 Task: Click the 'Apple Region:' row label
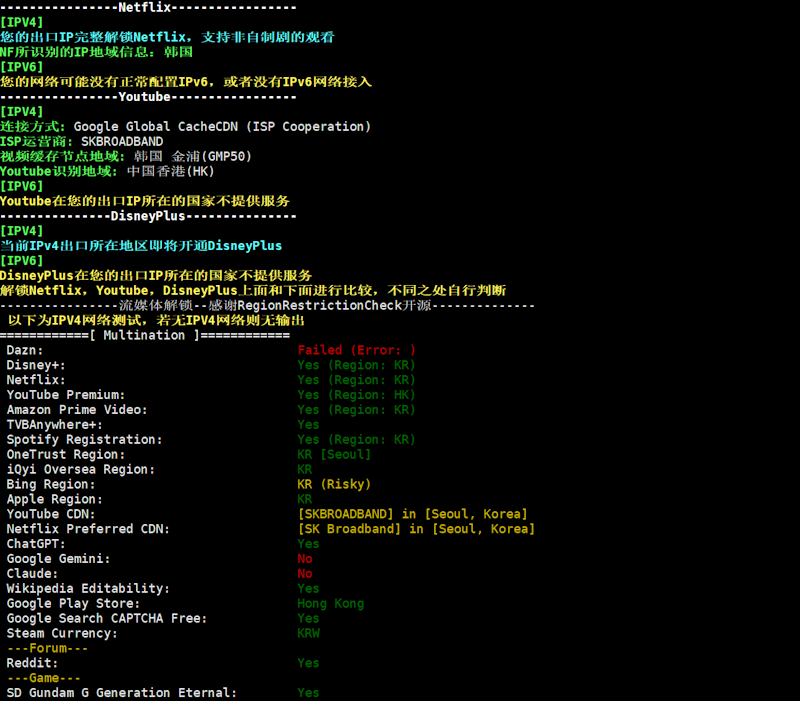55,499
